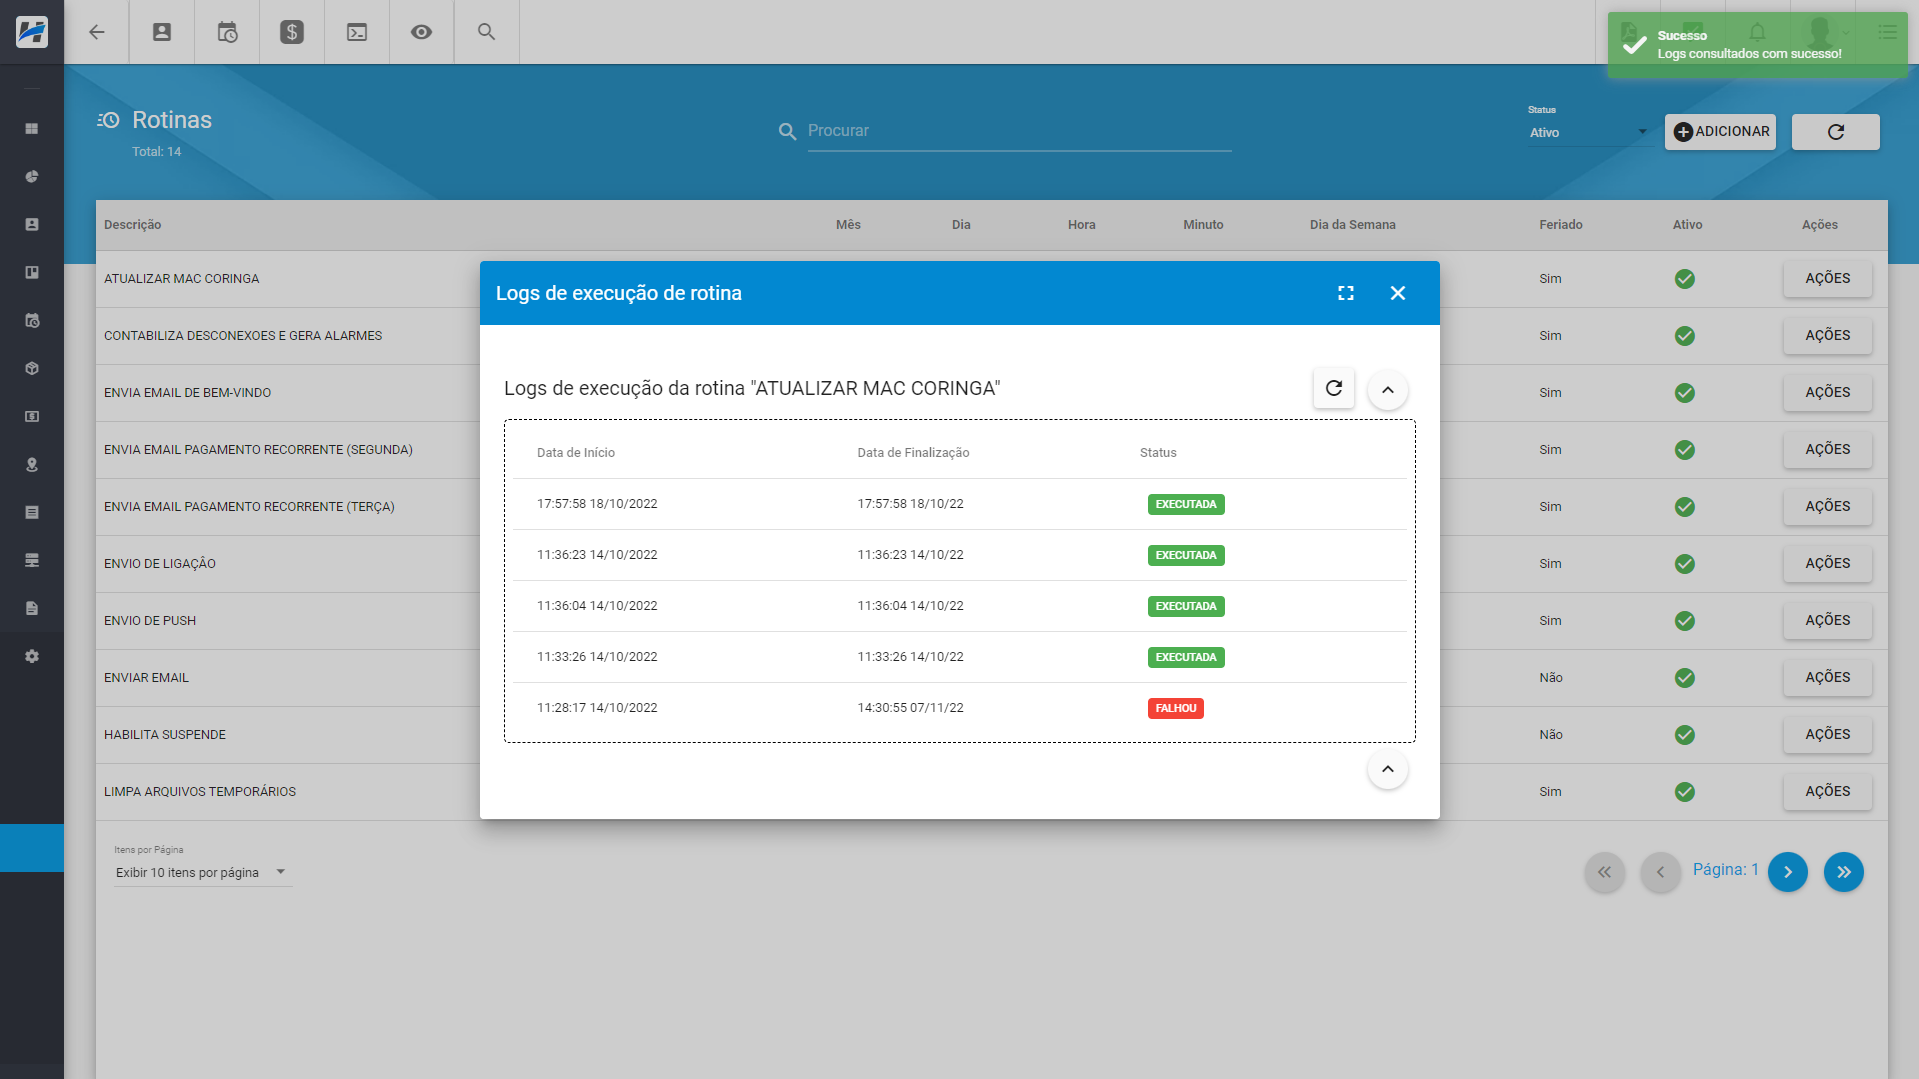Click the Procurar search field
This screenshot has width=1919, height=1079.
1018,131
